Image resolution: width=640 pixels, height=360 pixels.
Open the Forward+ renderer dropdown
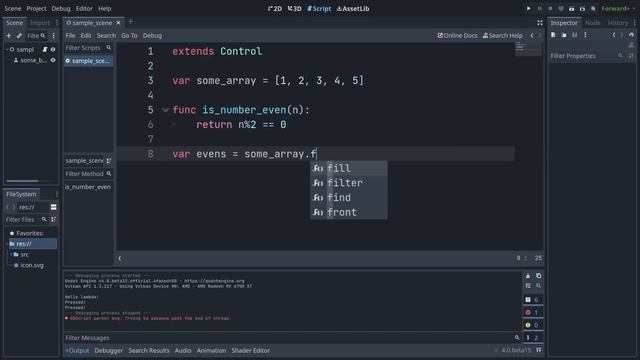pyautogui.click(x=618, y=8)
